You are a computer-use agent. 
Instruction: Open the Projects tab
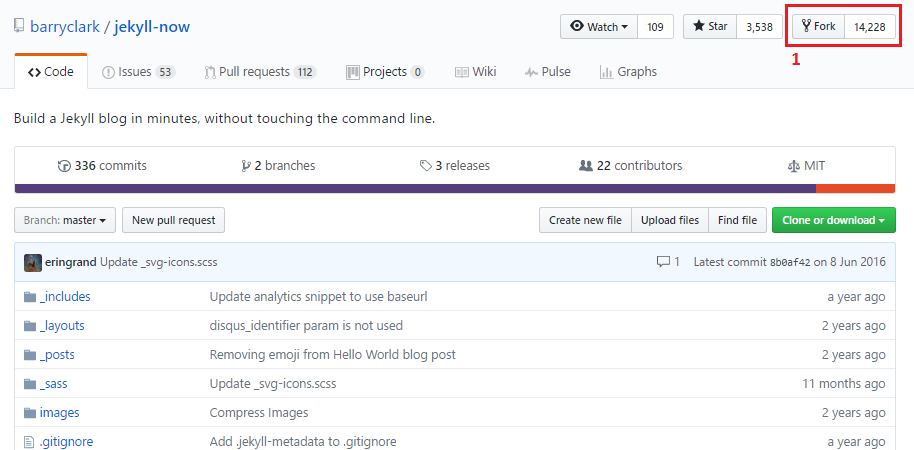click(x=385, y=72)
